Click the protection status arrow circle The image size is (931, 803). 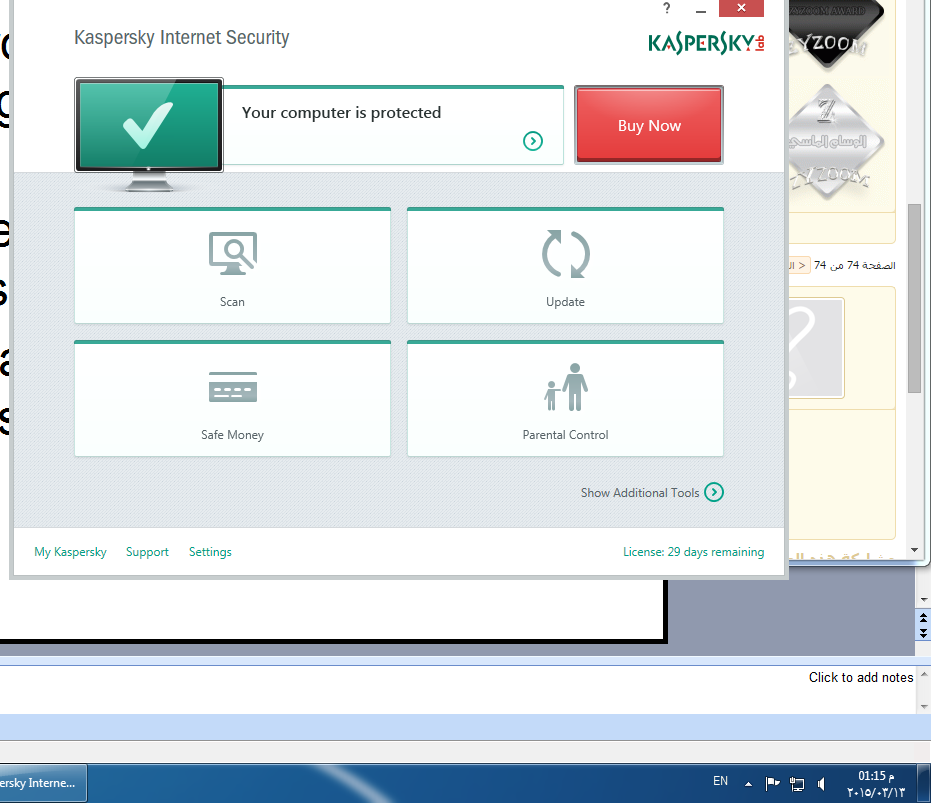pos(533,141)
